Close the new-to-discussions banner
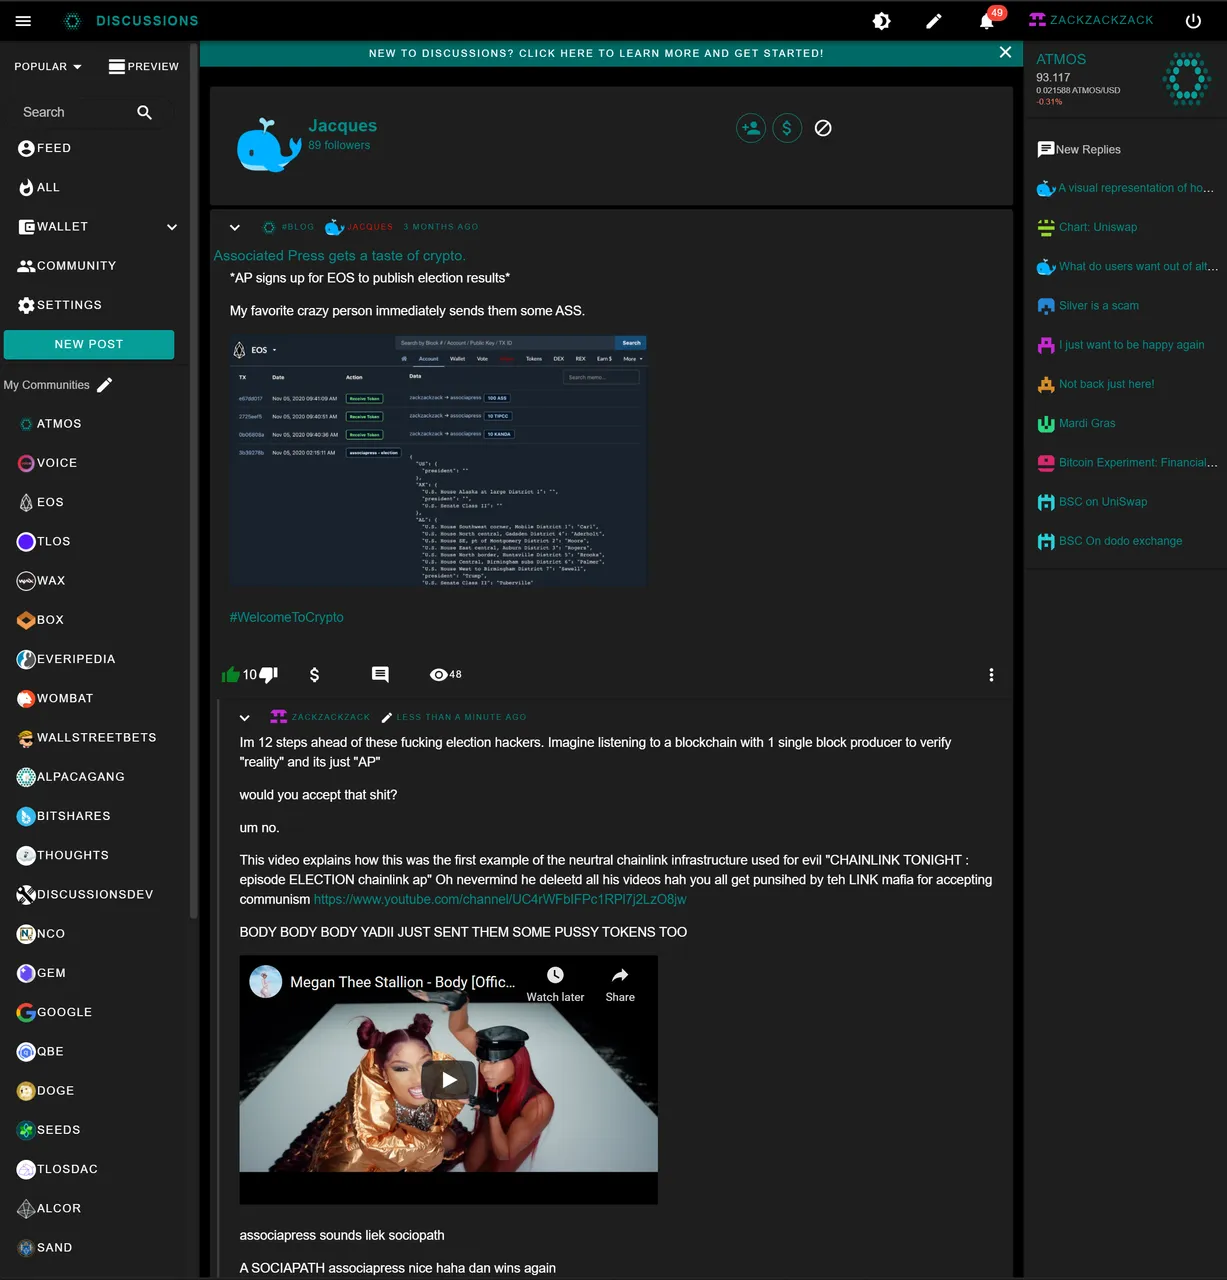Screen dimensions: 1227x1280 [x=1005, y=52]
